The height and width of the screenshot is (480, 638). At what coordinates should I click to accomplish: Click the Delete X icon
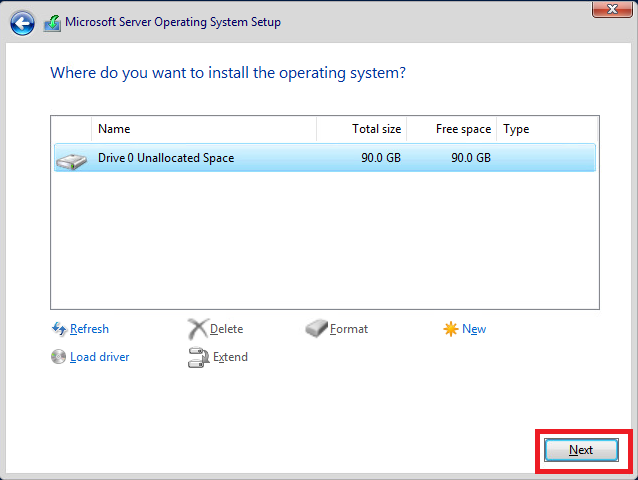click(197, 329)
